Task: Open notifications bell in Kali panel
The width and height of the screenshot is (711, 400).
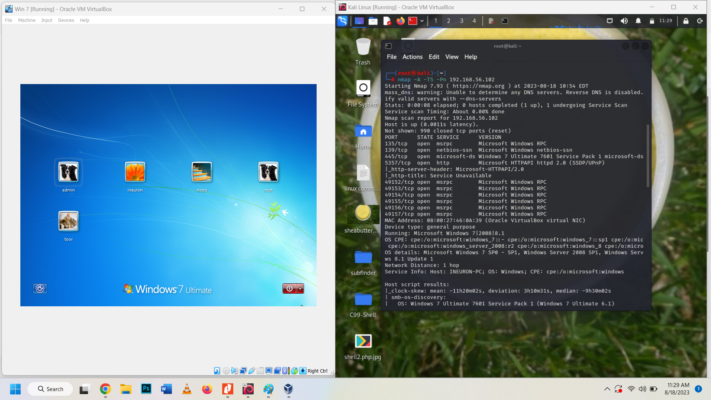Action: point(638,21)
